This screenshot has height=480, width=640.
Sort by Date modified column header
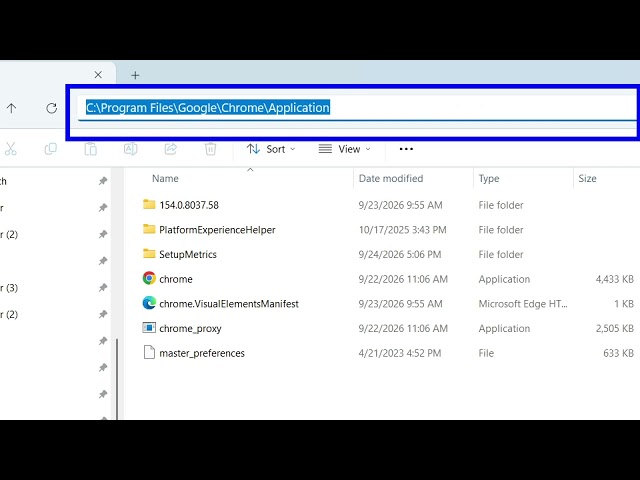point(391,178)
